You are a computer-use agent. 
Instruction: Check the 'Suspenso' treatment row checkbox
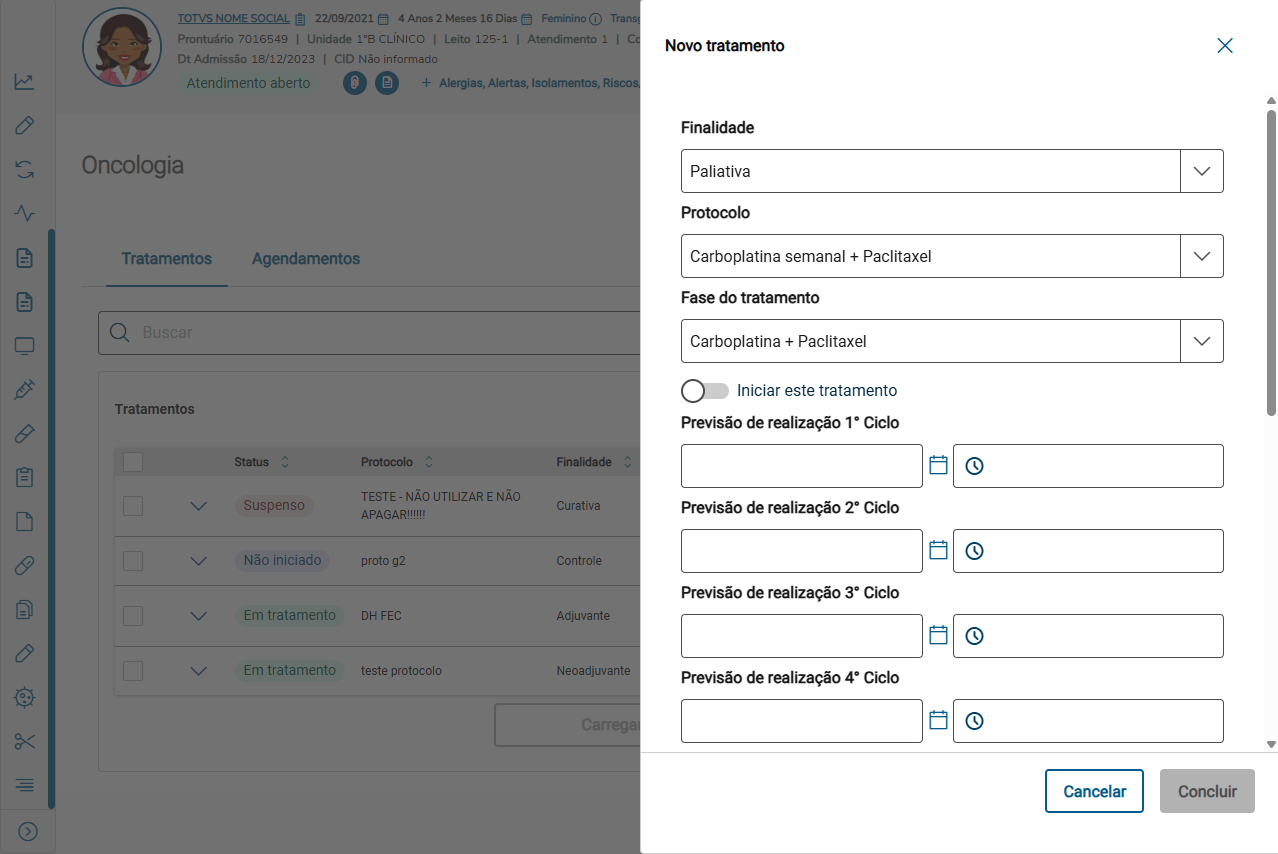tap(133, 506)
